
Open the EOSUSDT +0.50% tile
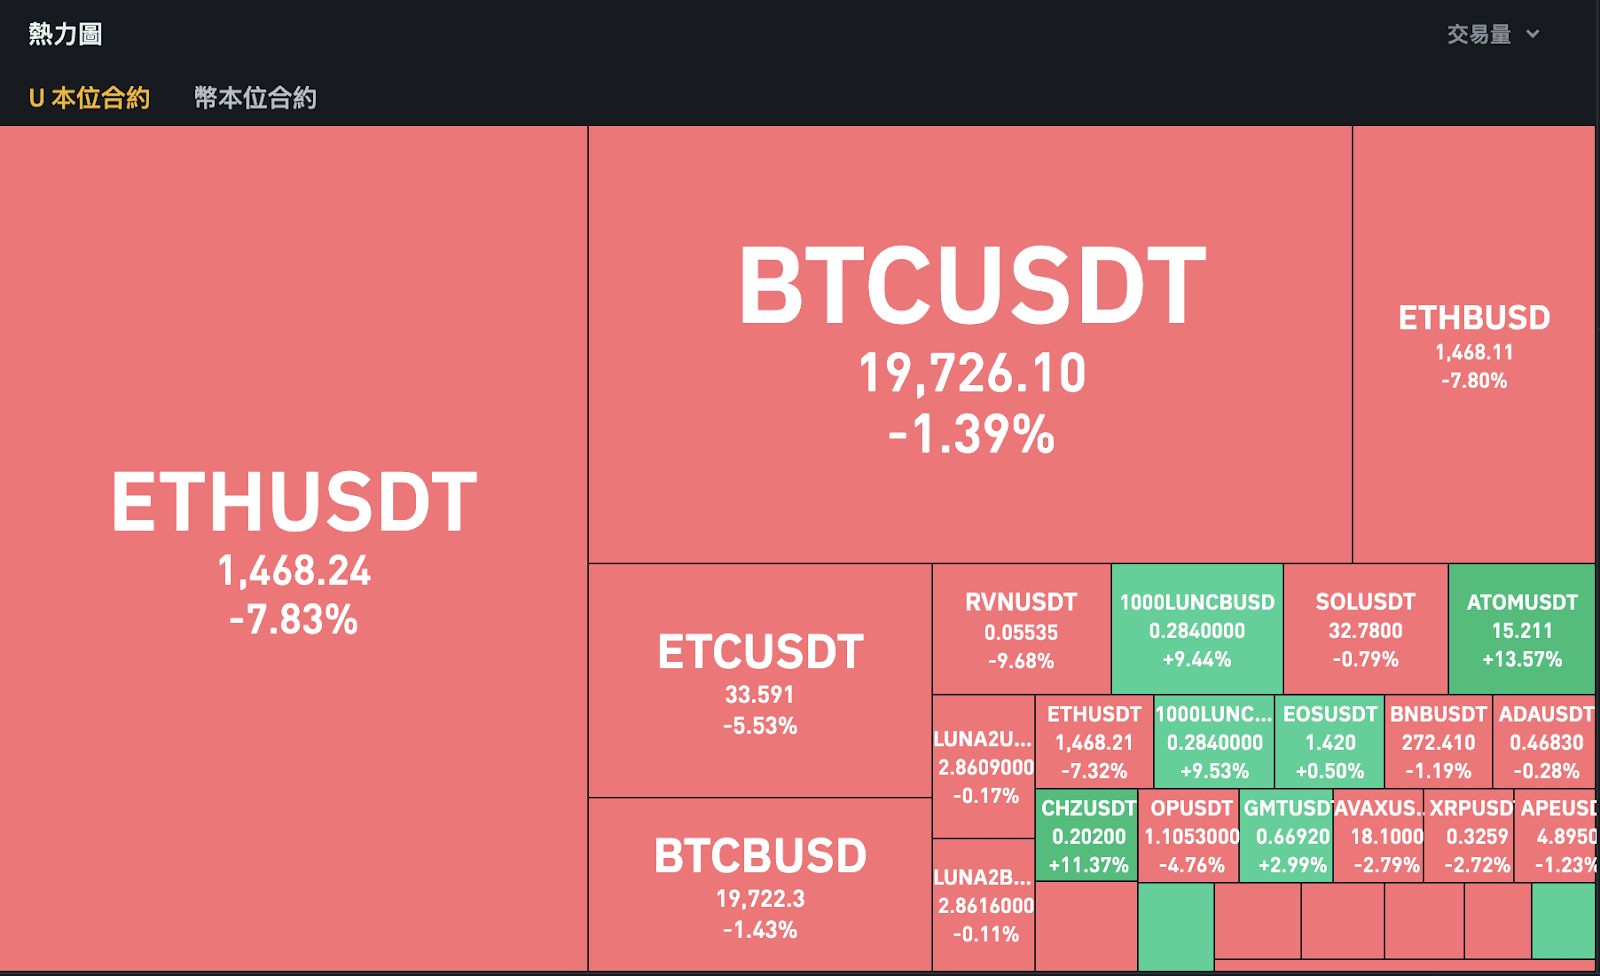coord(1330,742)
